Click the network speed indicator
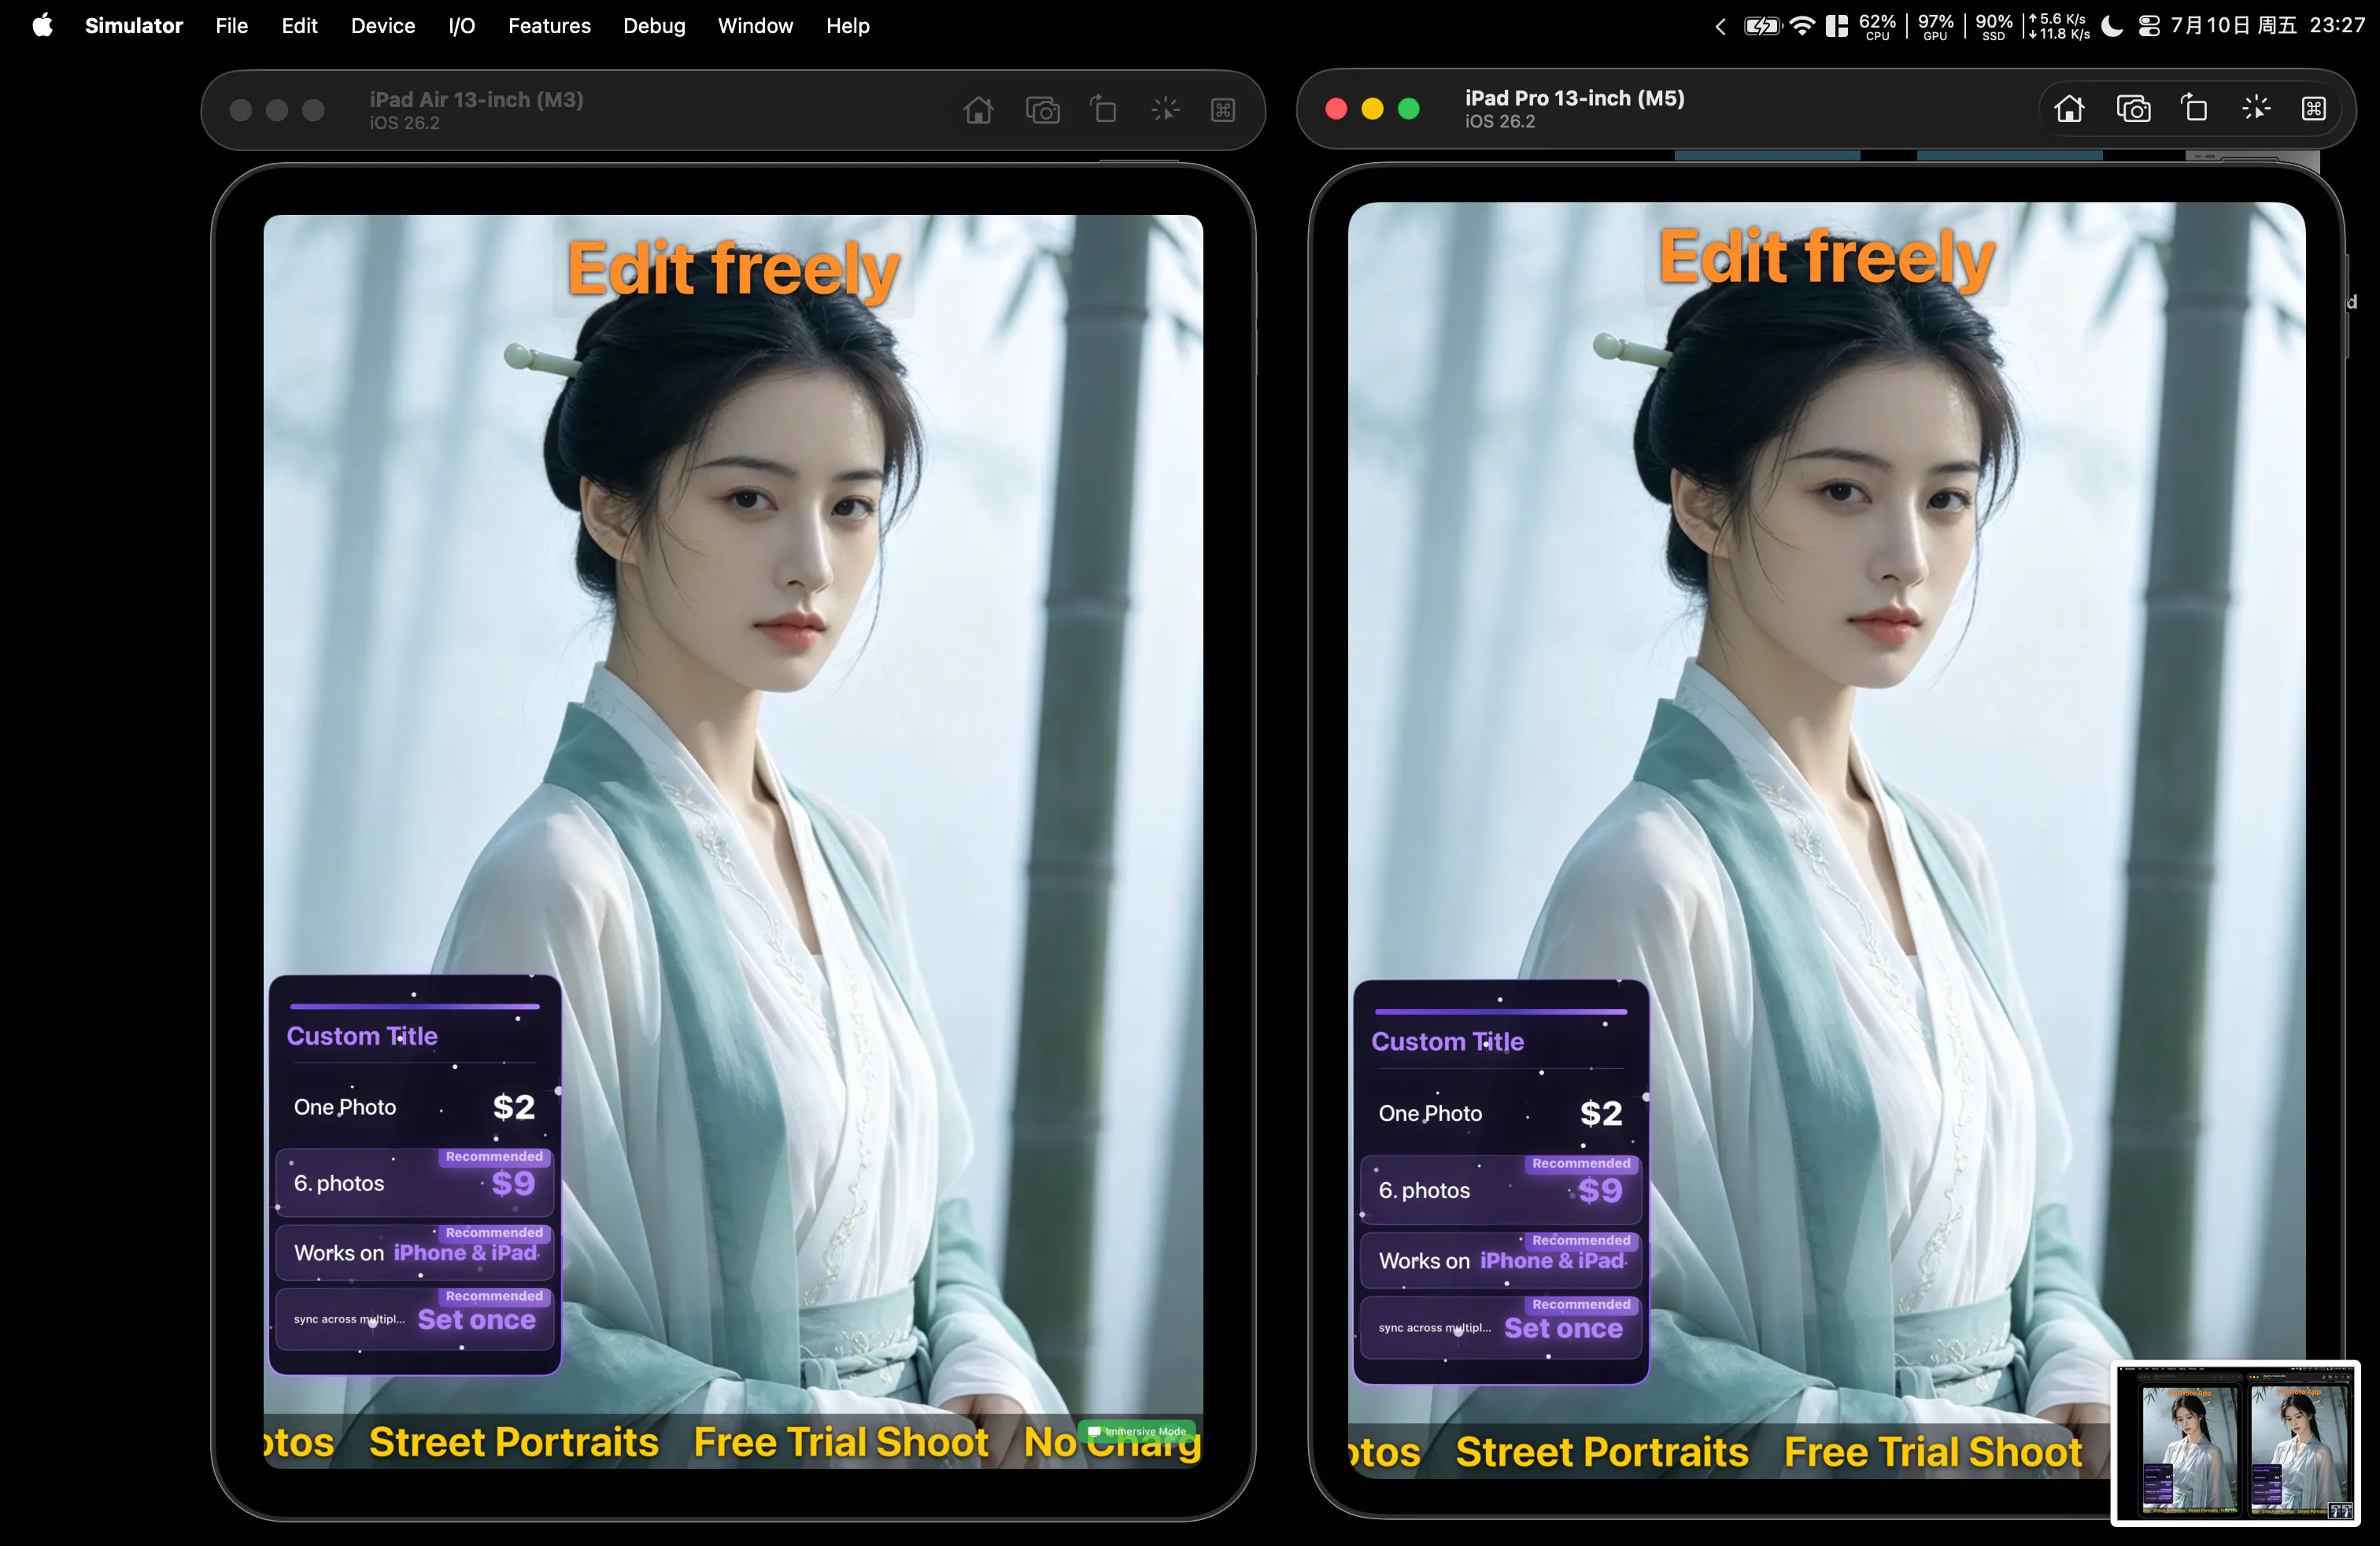 tap(2058, 26)
